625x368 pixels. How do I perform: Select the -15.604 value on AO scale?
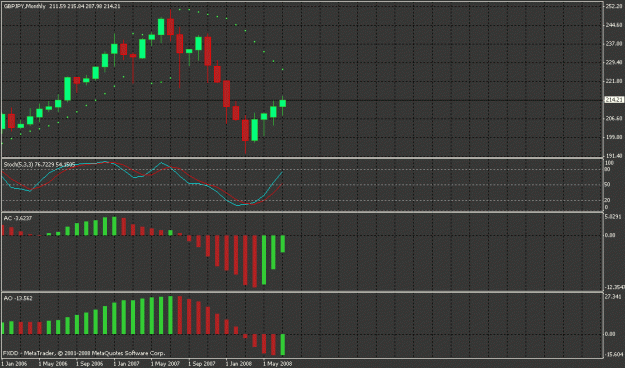pos(613,354)
